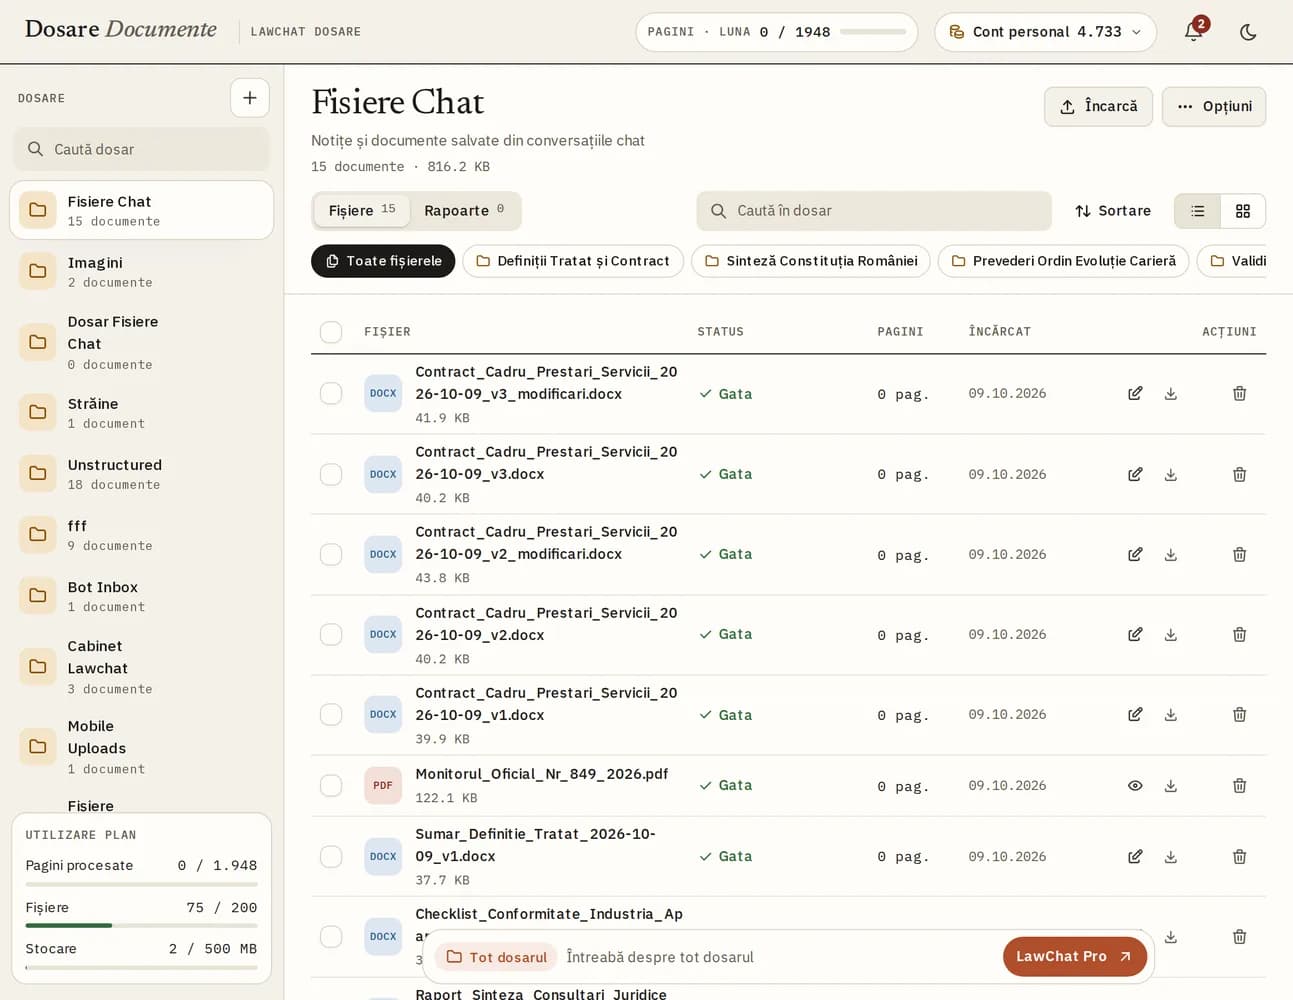Delete Contract_Cadru v2.docx file

coord(1239,634)
